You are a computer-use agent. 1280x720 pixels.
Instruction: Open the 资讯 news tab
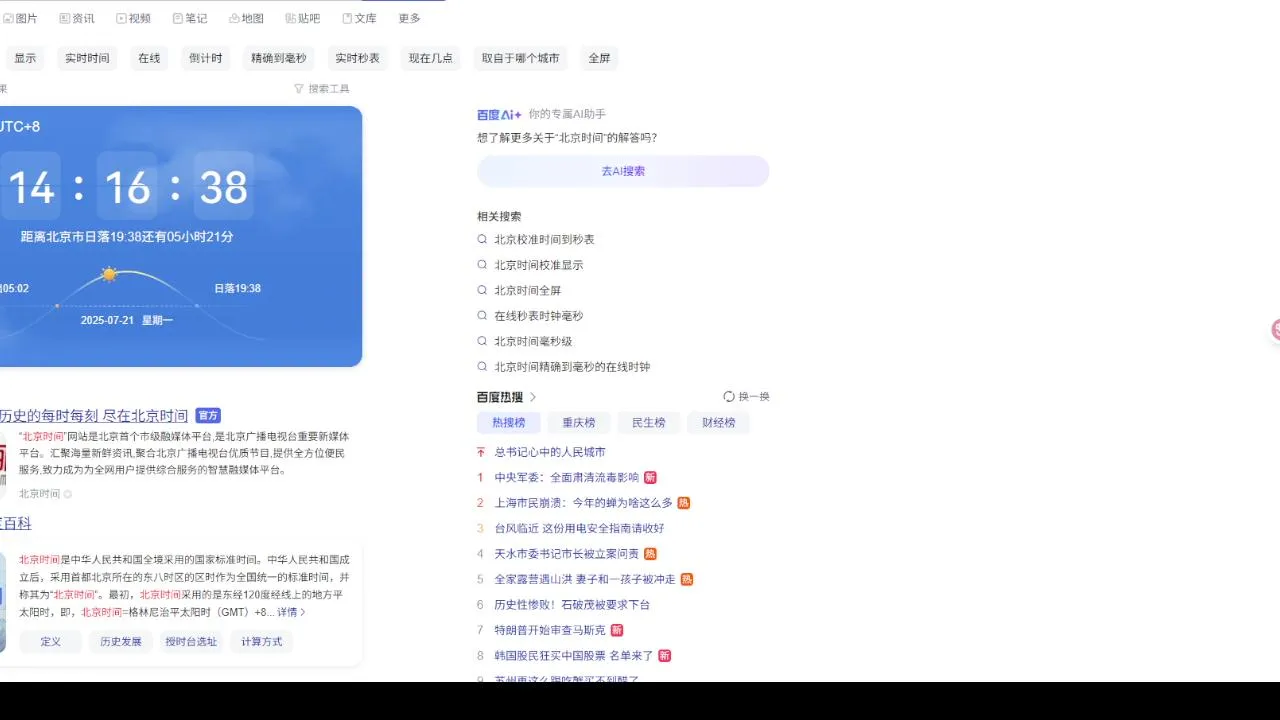77,18
